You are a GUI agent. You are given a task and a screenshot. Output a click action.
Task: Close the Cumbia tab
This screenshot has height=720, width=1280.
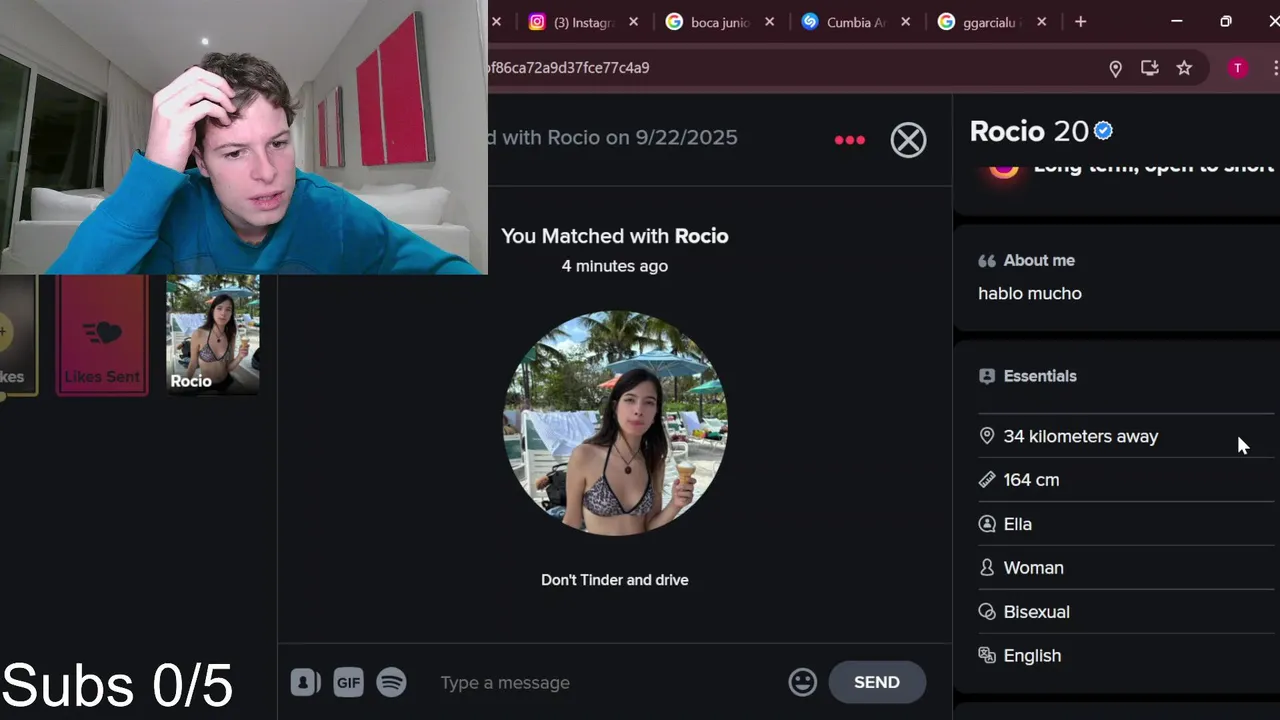905,22
